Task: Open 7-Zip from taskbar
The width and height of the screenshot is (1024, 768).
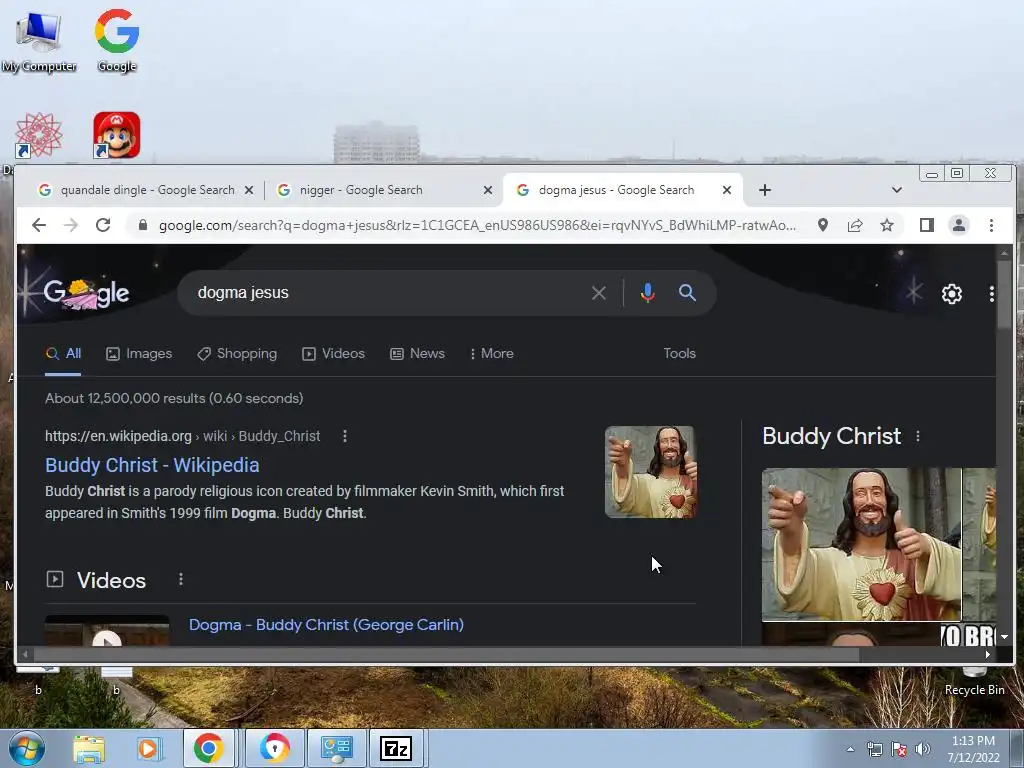Action: click(396, 748)
